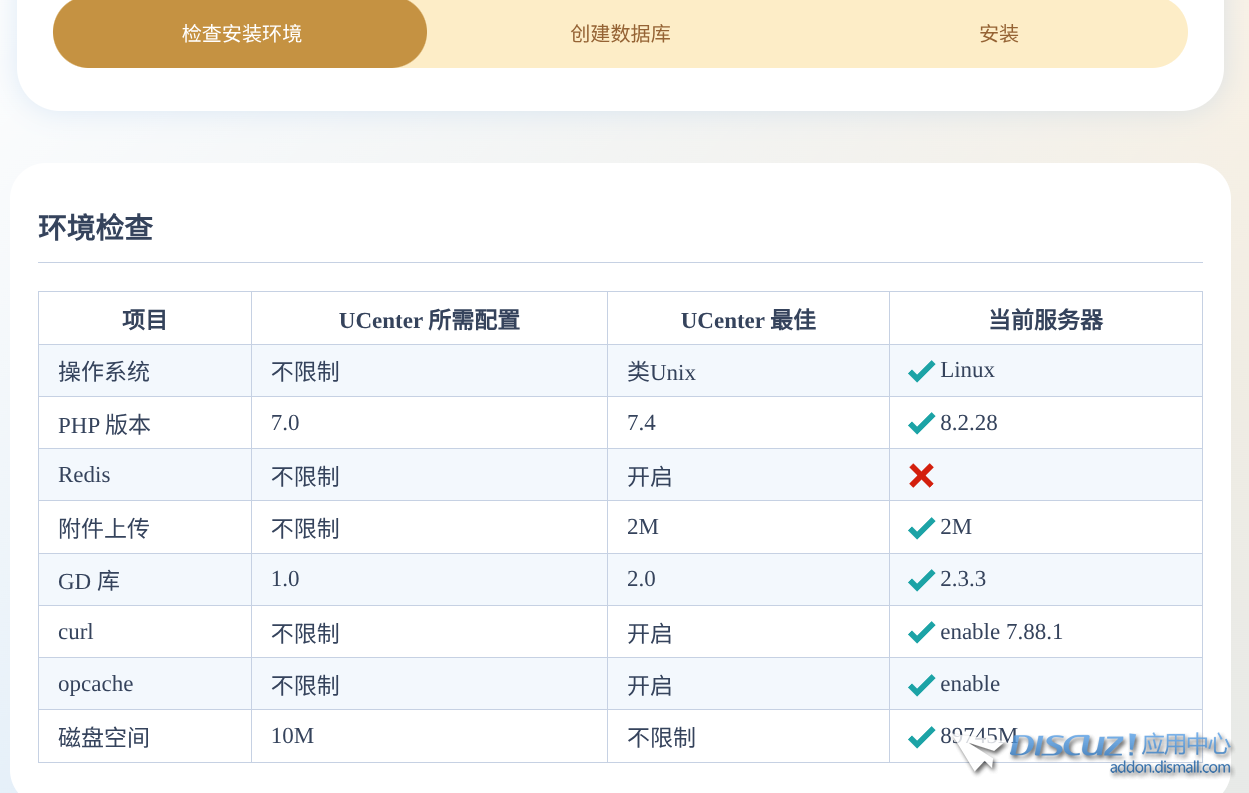Click the 10M required disk space
The width and height of the screenshot is (1249, 793).
(292, 735)
